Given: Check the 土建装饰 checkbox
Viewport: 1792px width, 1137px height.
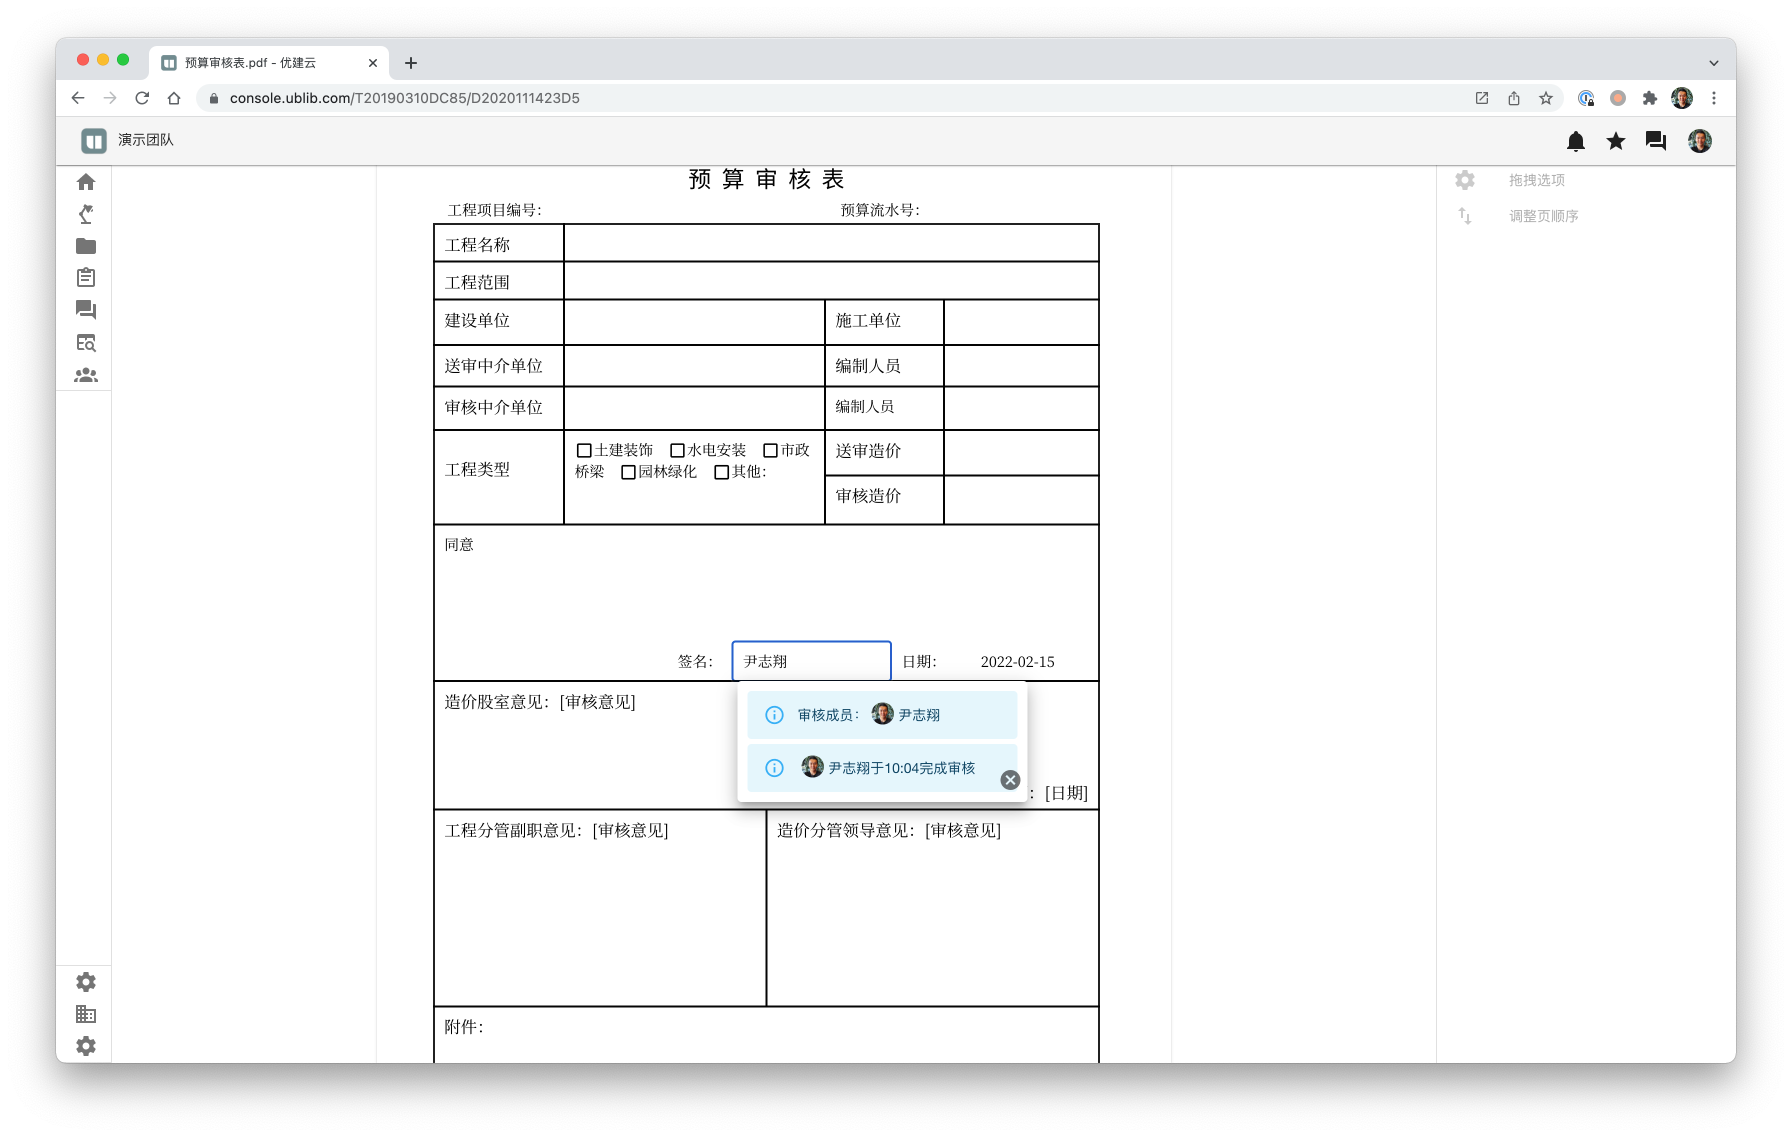Looking at the screenshot, I should pos(584,451).
